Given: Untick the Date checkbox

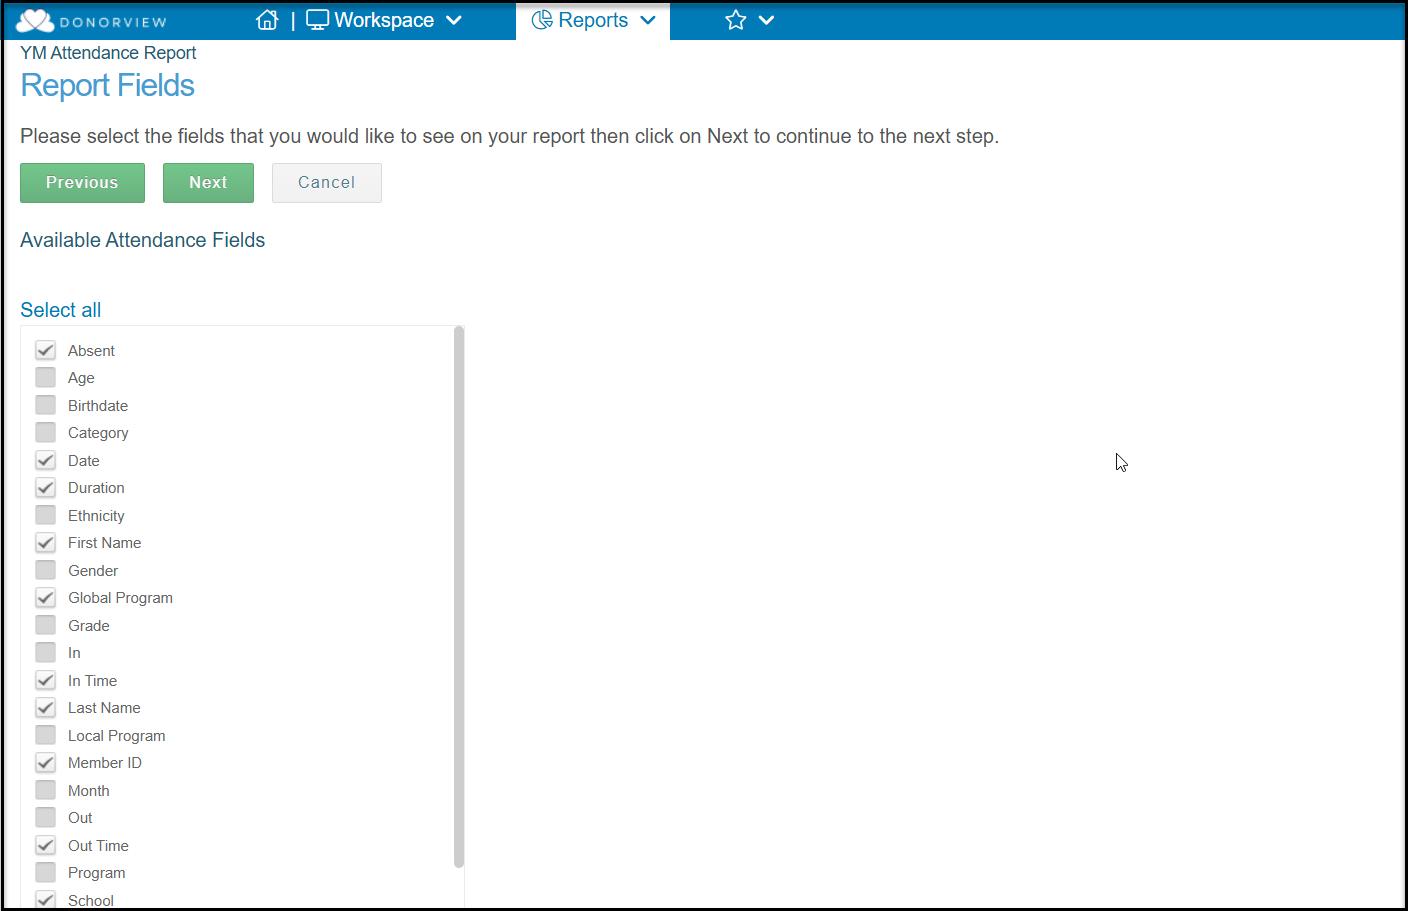Looking at the screenshot, I should (x=45, y=460).
